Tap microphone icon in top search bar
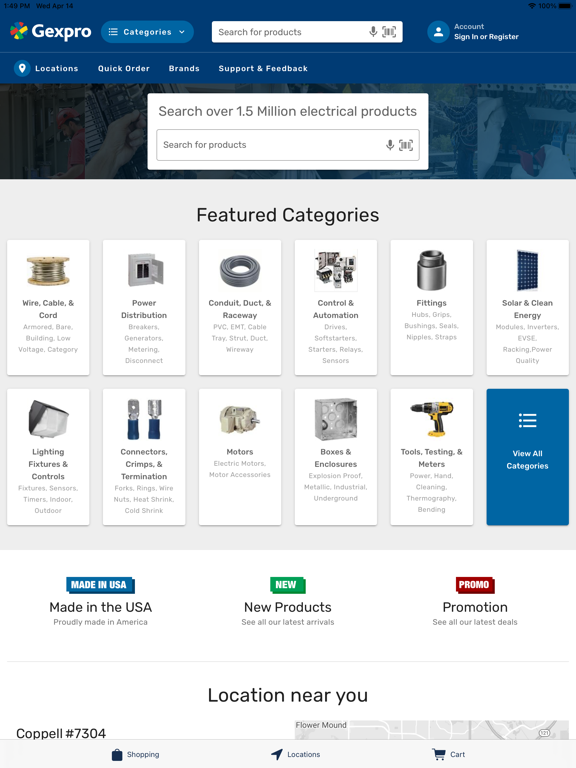 373,32
